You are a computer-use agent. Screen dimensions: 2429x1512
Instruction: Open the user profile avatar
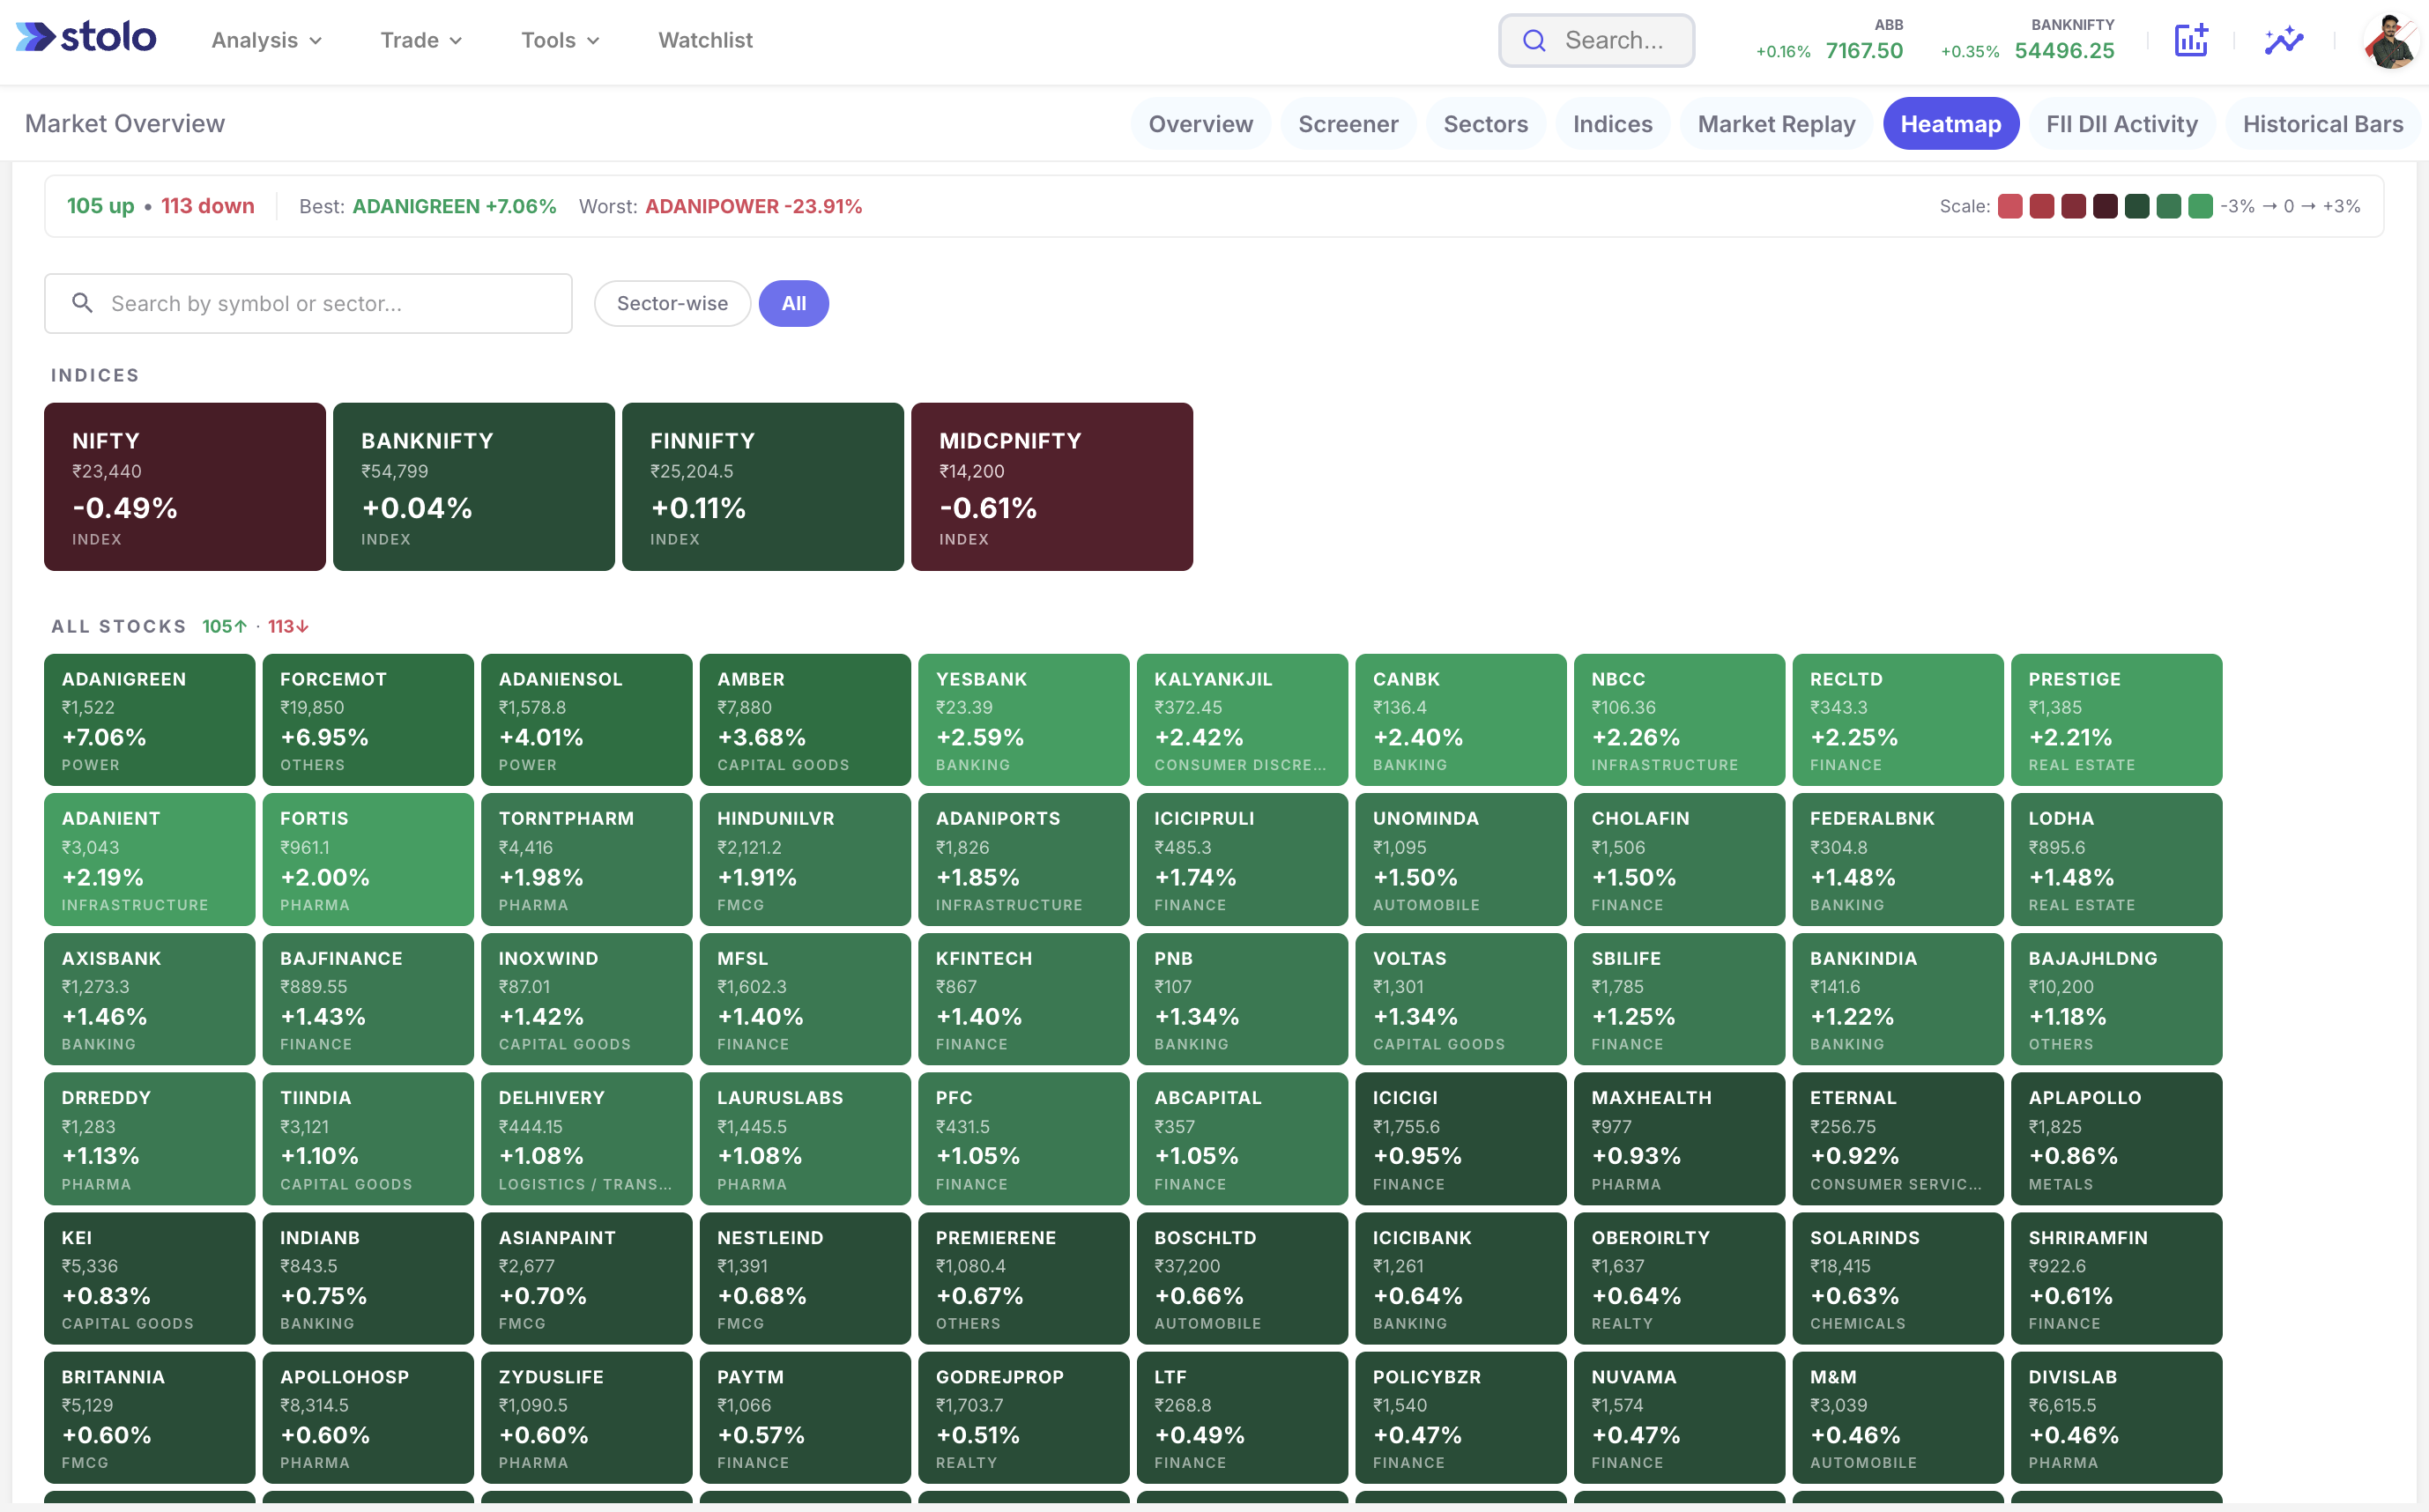[2392, 41]
